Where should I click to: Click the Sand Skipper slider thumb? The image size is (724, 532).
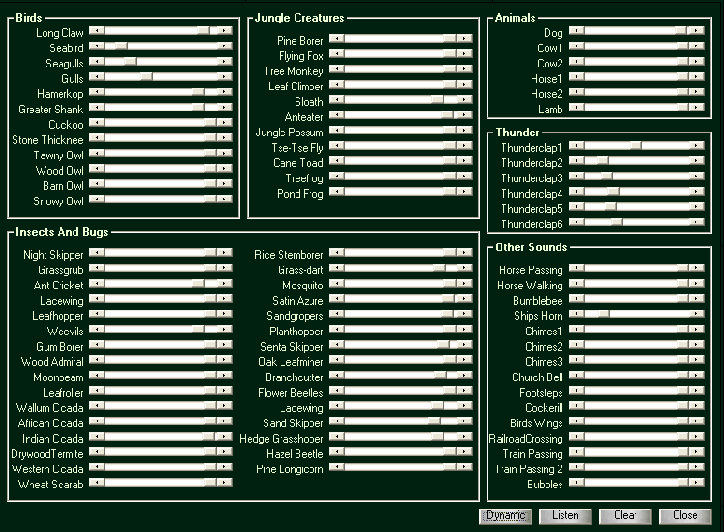(434, 421)
